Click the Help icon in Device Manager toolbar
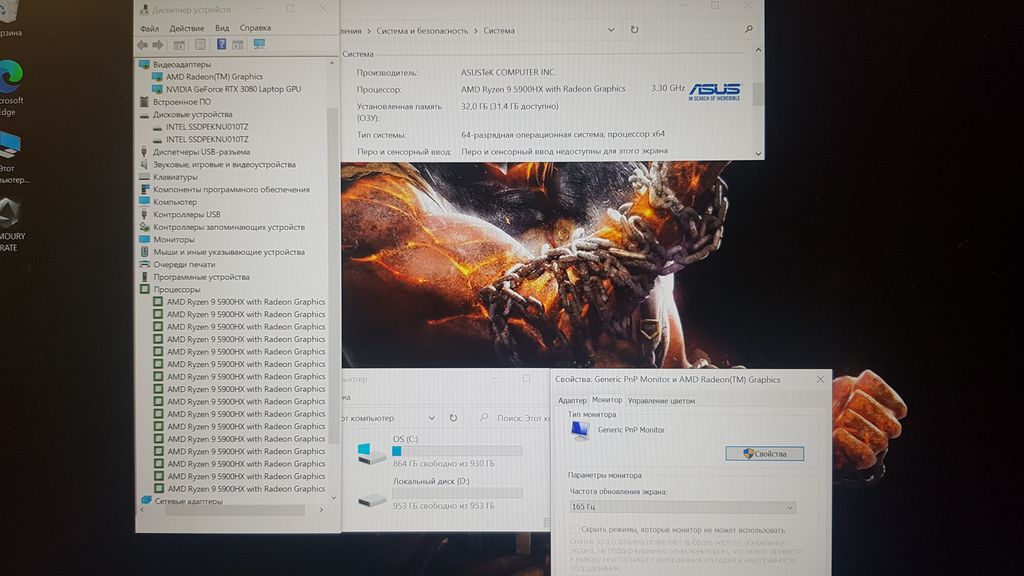1024x576 pixels. [x=221, y=45]
